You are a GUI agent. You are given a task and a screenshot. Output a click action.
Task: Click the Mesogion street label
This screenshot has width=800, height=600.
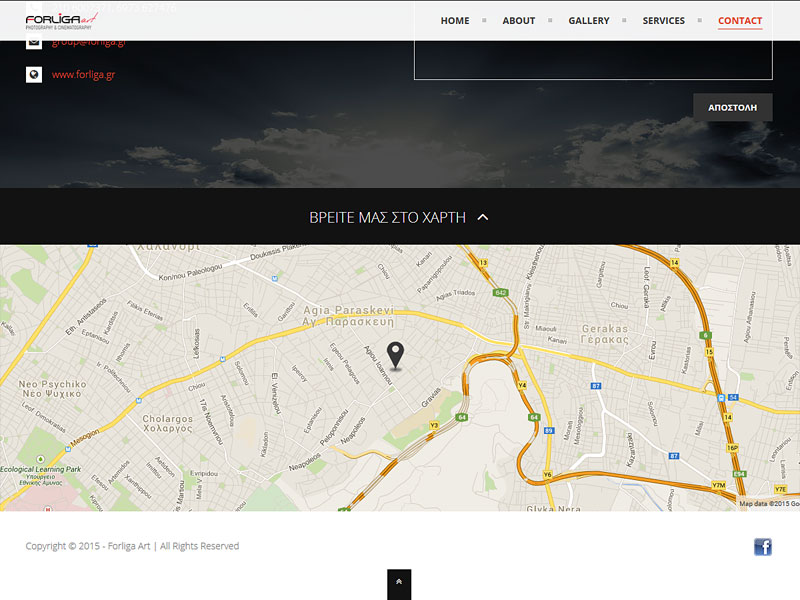point(85,437)
